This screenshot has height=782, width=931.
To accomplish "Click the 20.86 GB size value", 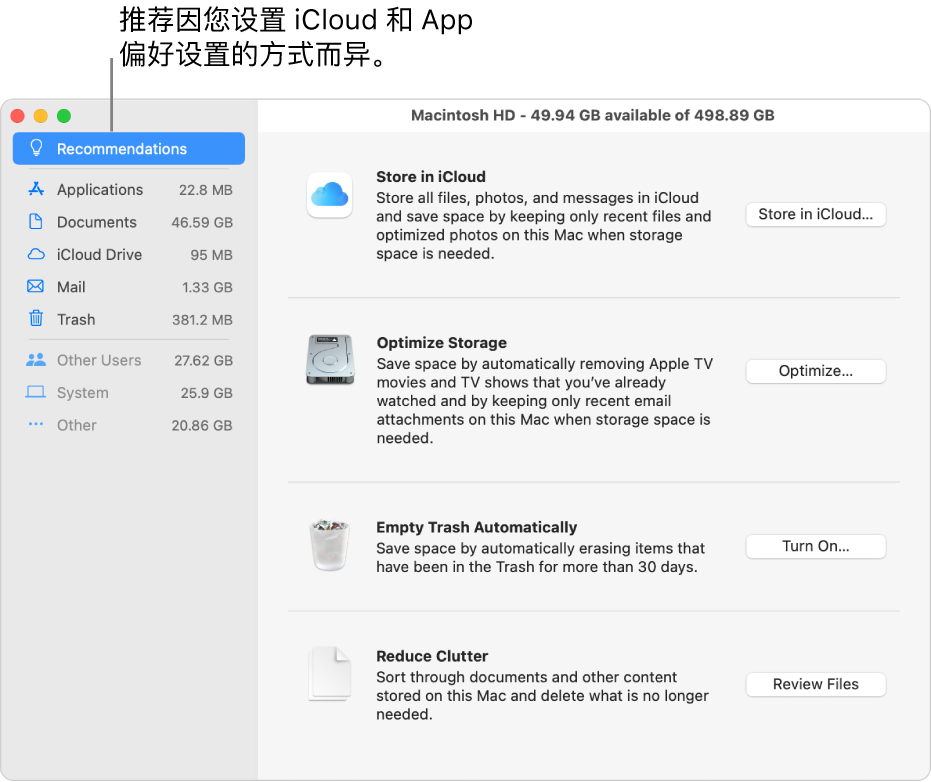I will tap(202, 425).
